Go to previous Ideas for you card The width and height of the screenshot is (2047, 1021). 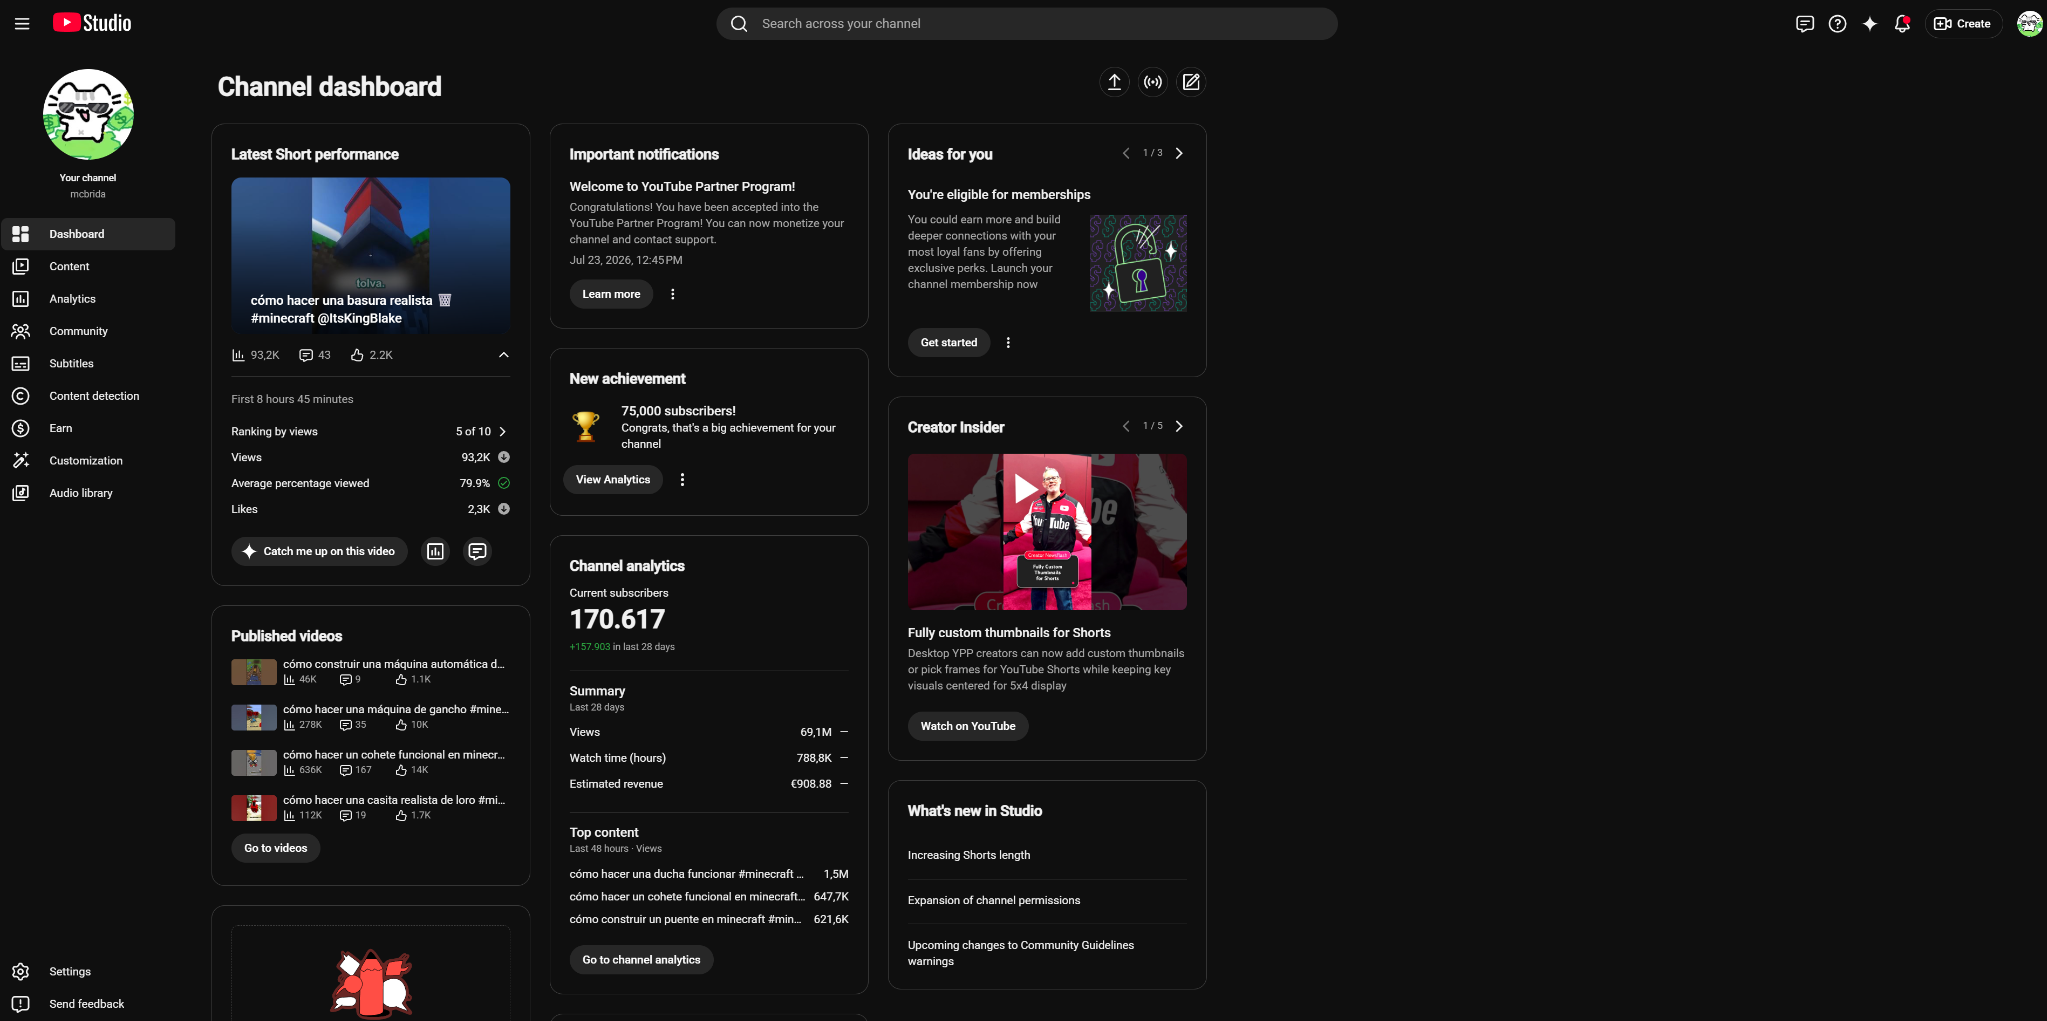tap(1126, 153)
